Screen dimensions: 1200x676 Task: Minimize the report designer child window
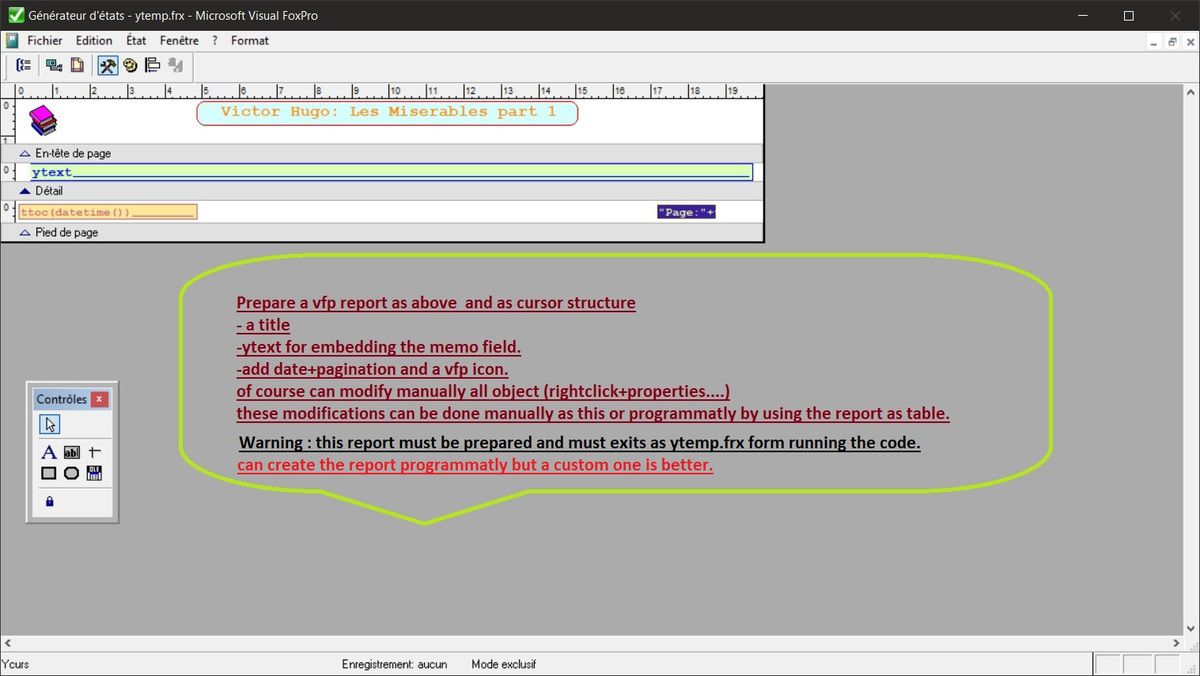point(1152,41)
